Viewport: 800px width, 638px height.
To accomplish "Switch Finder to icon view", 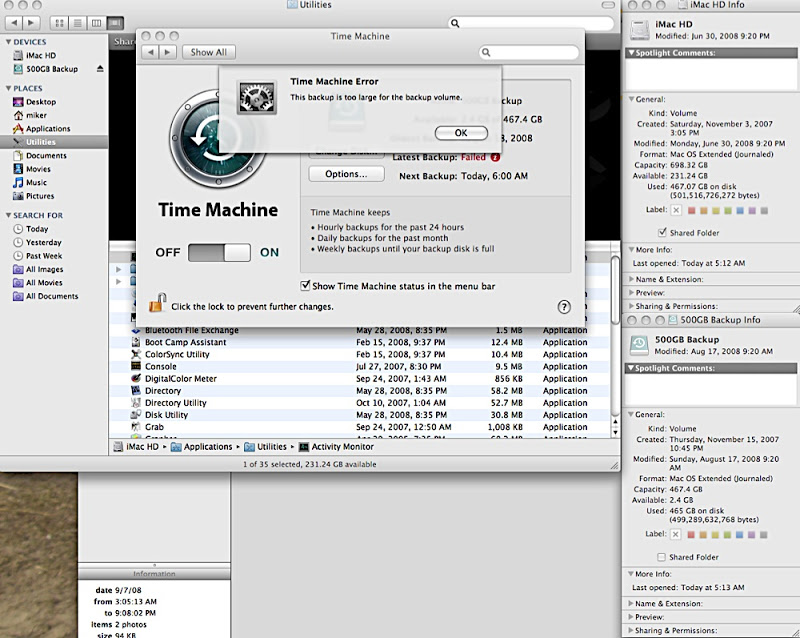I will [59, 23].
